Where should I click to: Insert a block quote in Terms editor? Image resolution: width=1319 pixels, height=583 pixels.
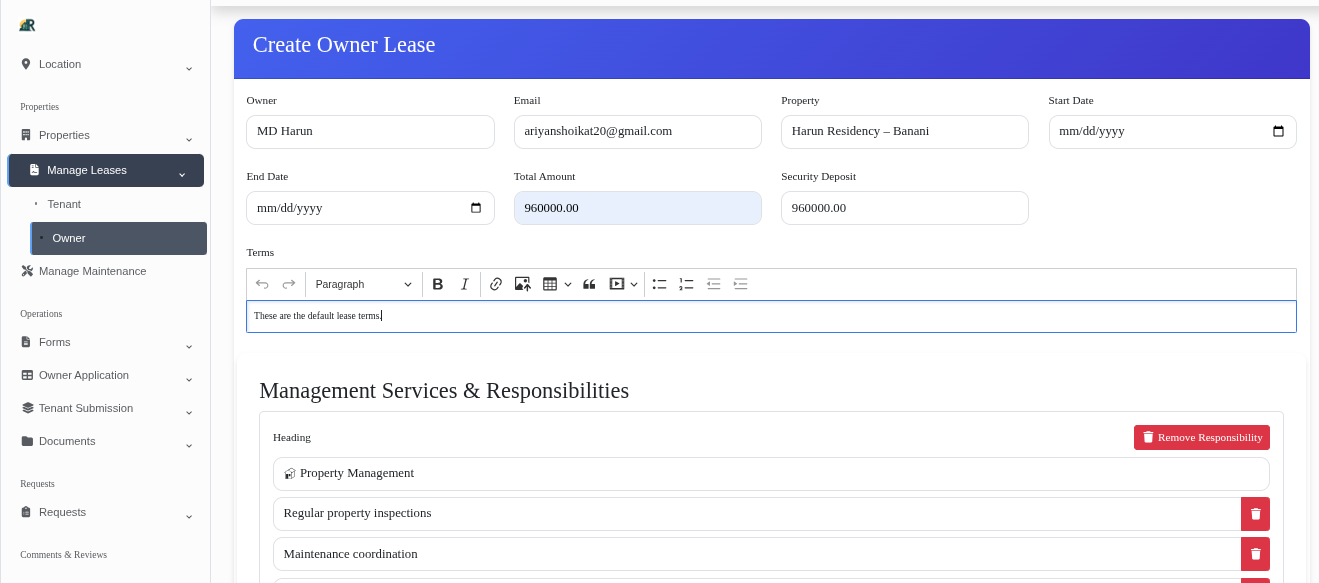coord(589,285)
